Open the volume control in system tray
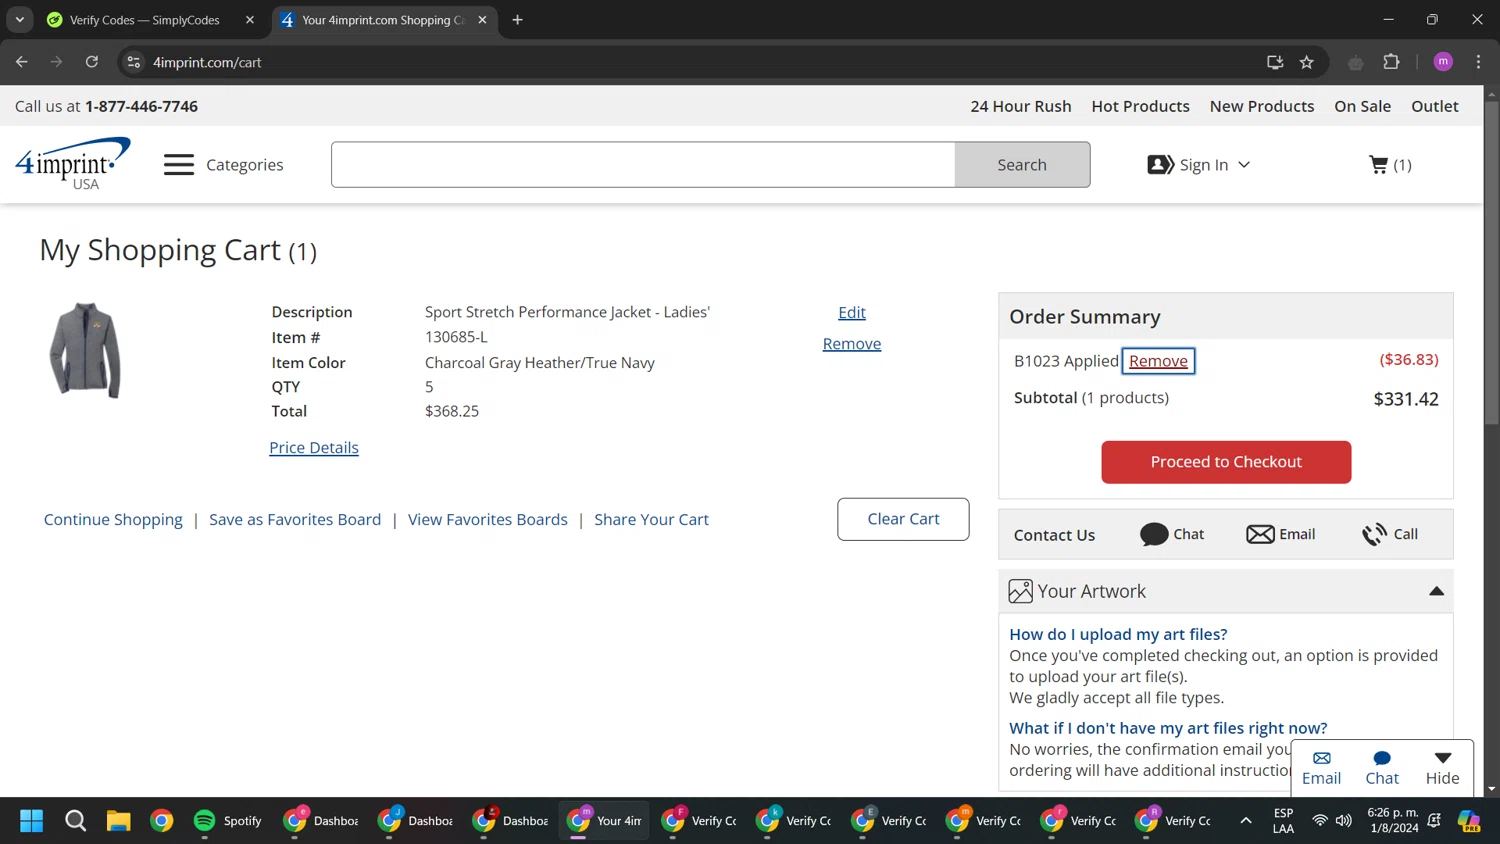Screen dimensions: 1500x844 pyautogui.click(x=1344, y=821)
